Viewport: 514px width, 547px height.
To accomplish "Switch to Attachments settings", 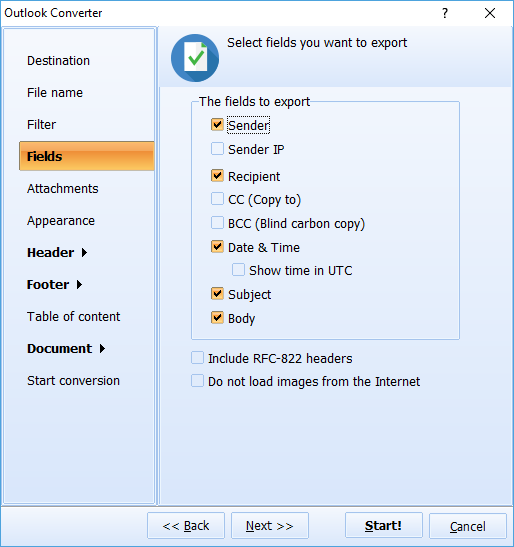I will click(x=62, y=189).
